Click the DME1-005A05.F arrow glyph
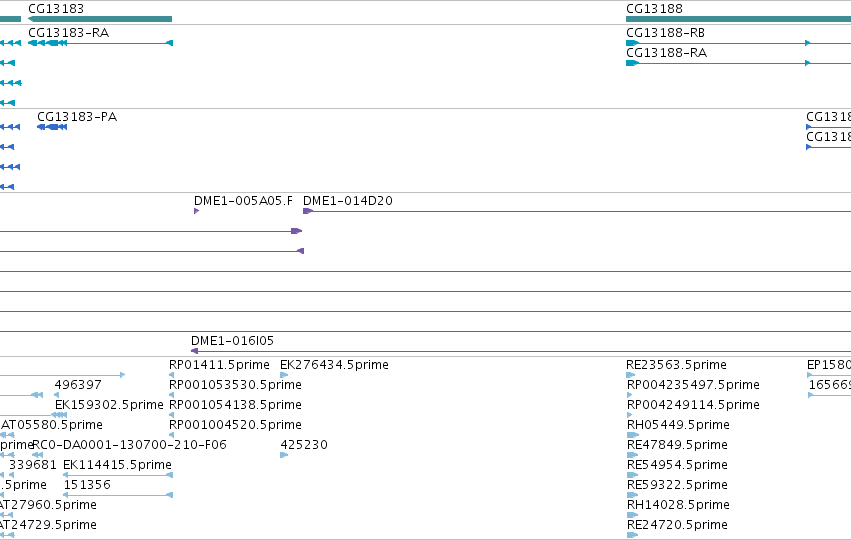851x540 pixels. coord(196,211)
